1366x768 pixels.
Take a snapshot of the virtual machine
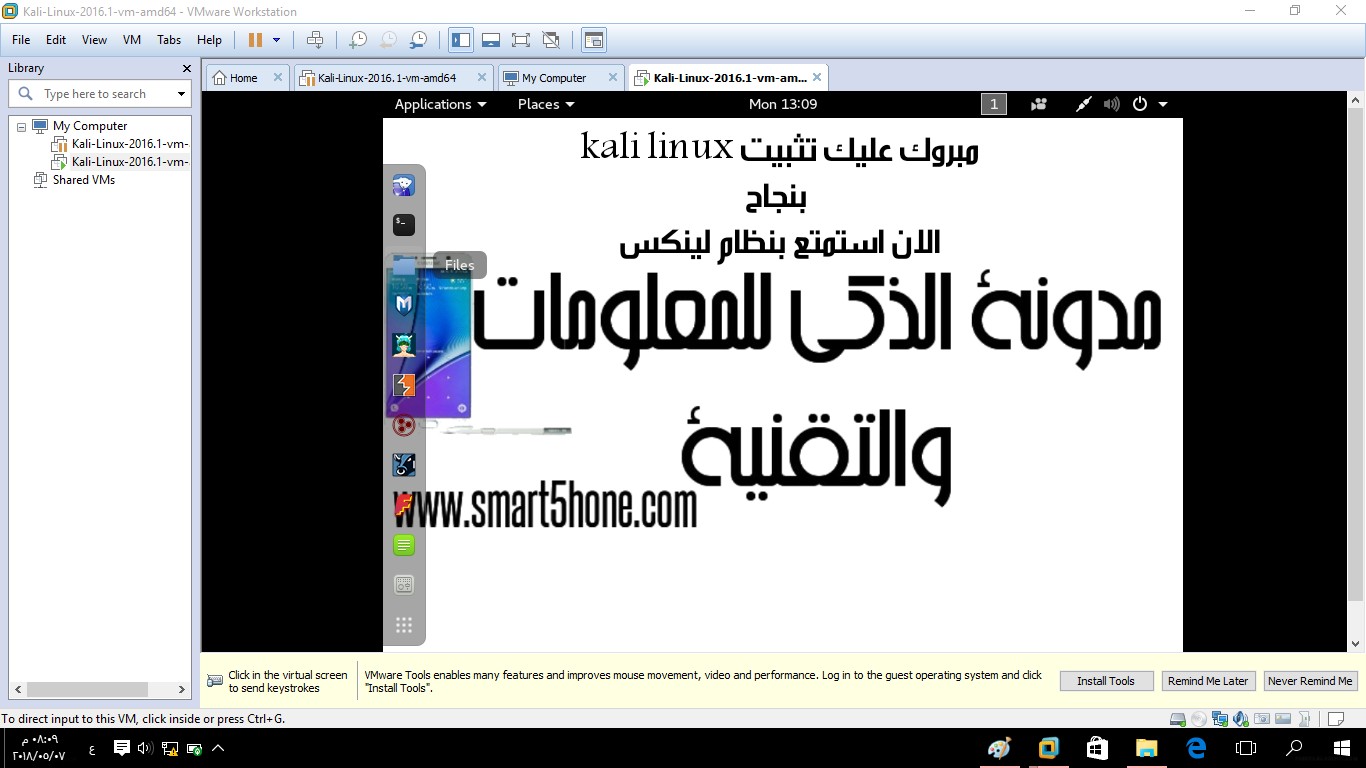point(357,40)
